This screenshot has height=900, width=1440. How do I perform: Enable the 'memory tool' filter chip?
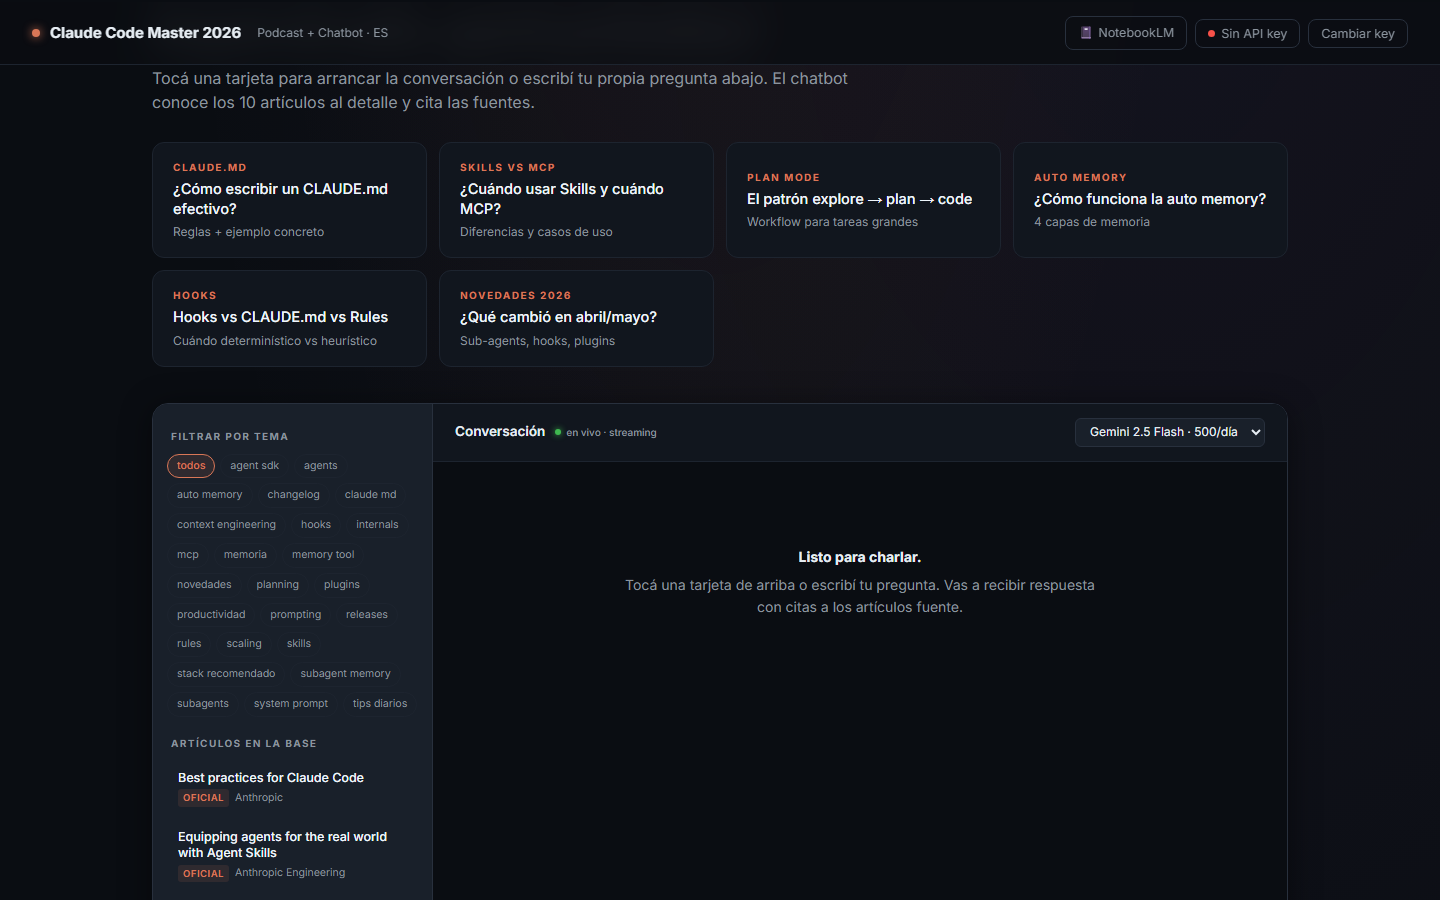tap(323, 555)
